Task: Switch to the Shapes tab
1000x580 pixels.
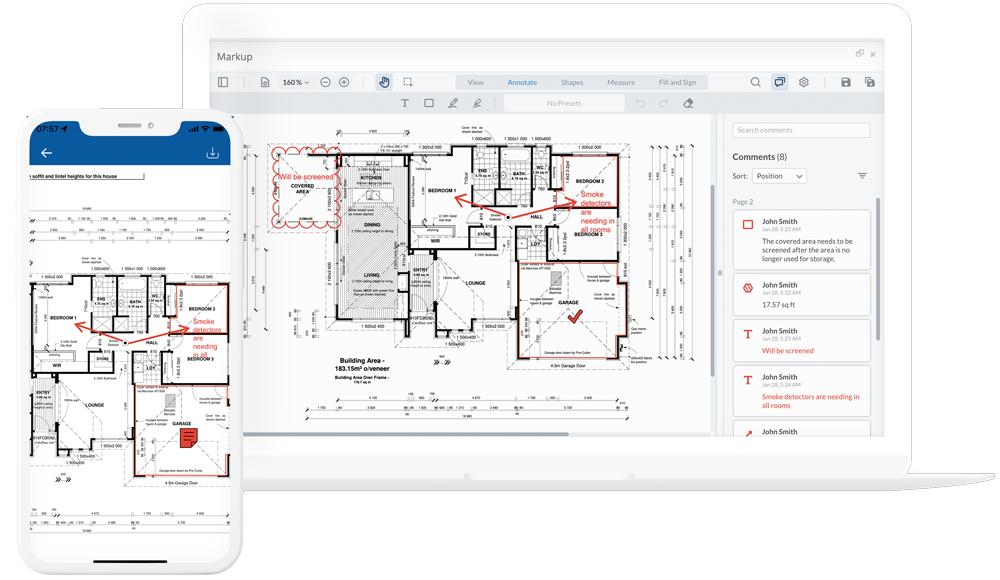Action: click(572, 82)
